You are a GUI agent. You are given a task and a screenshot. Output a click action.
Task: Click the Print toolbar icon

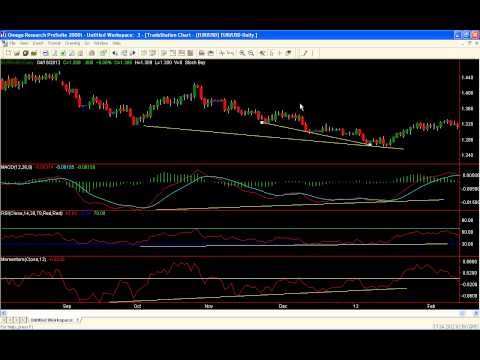pyautogui.click(x=92, y=53)
